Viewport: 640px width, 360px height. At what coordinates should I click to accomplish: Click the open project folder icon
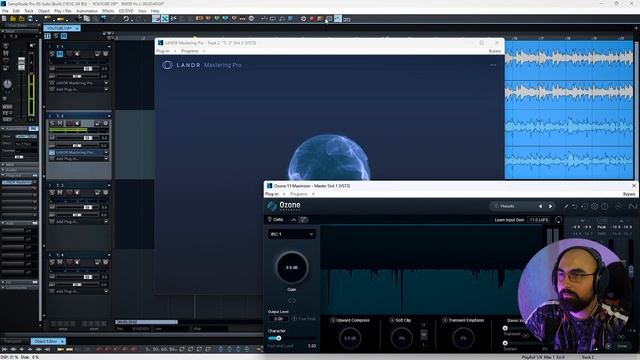click(13, 19)
